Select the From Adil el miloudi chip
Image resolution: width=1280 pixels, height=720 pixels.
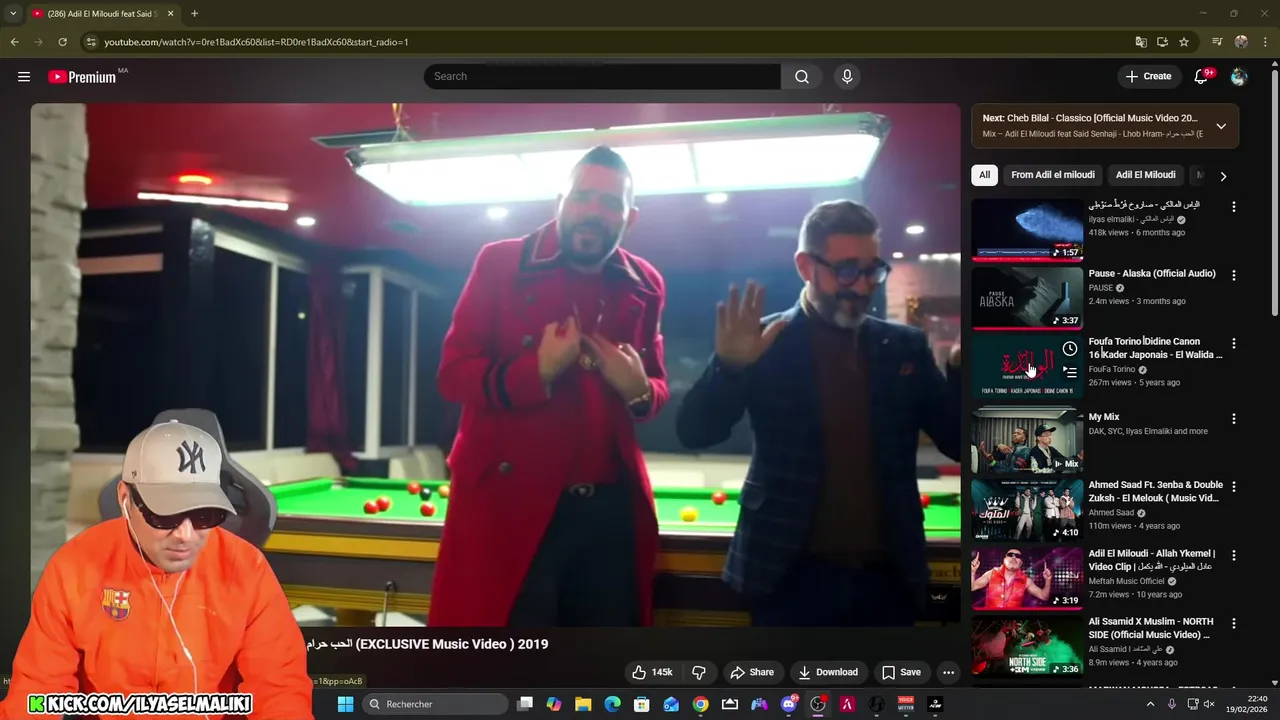point(1052,175)
